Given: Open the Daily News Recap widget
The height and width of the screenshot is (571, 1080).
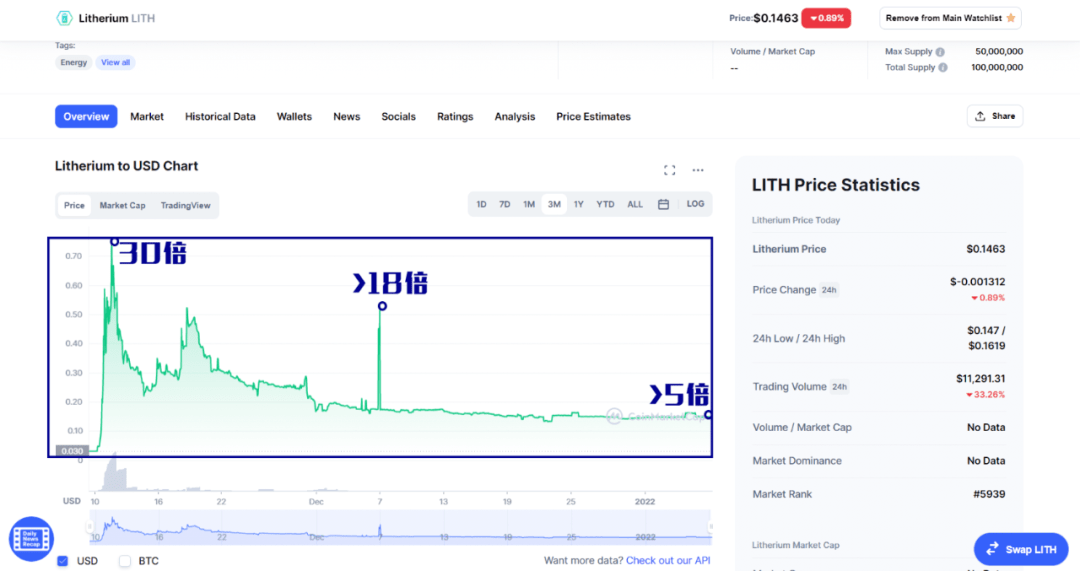Looking at the screenshot, I should (x=31, y=539).
